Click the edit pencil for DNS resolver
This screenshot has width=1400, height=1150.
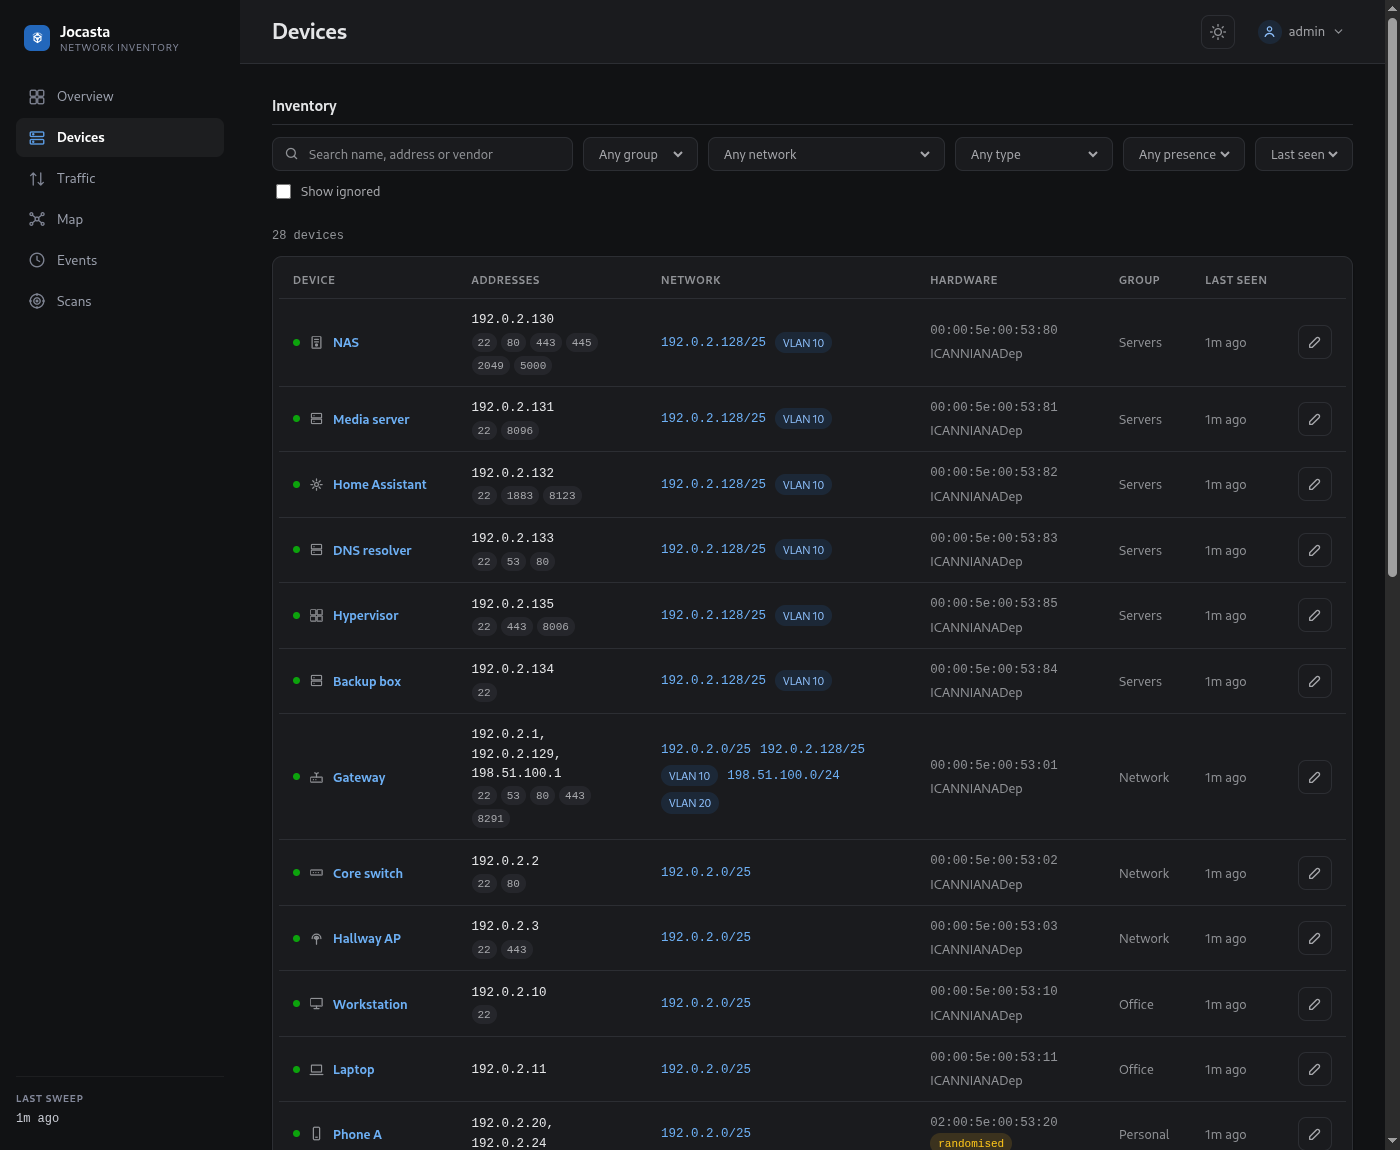pos(1315,550)
